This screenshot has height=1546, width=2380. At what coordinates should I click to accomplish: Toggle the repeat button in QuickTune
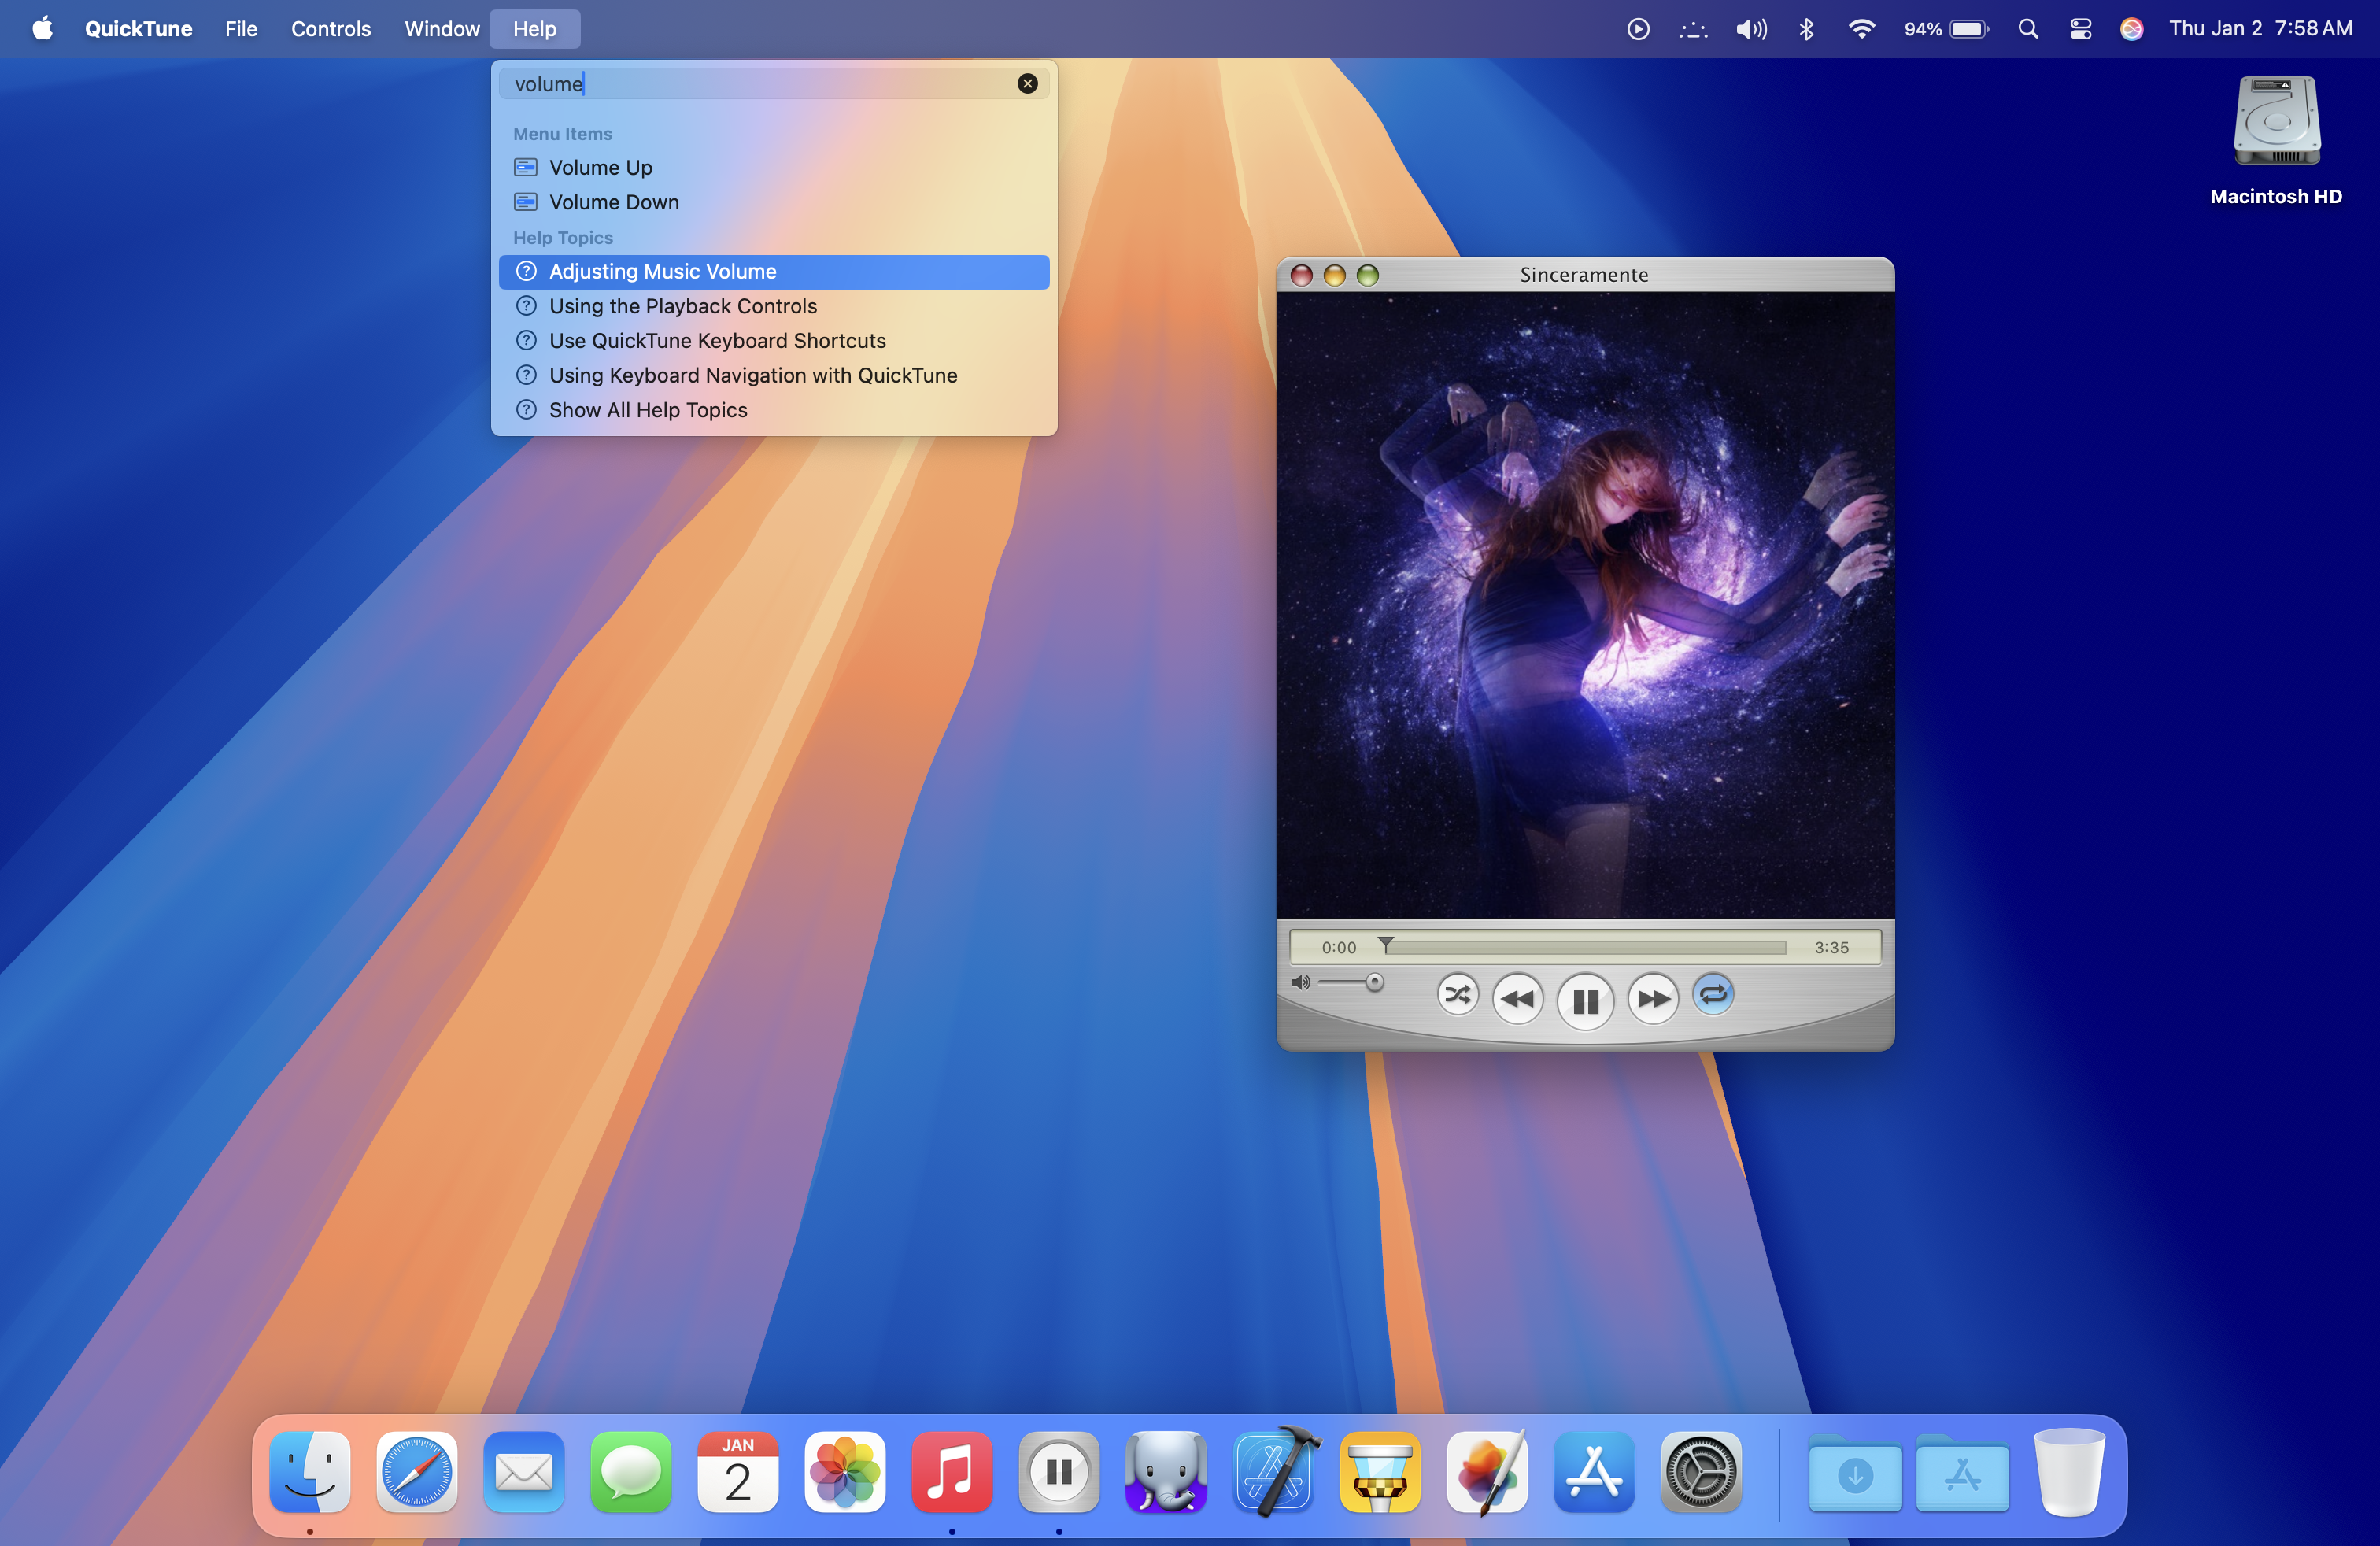tap(1713, 995)
